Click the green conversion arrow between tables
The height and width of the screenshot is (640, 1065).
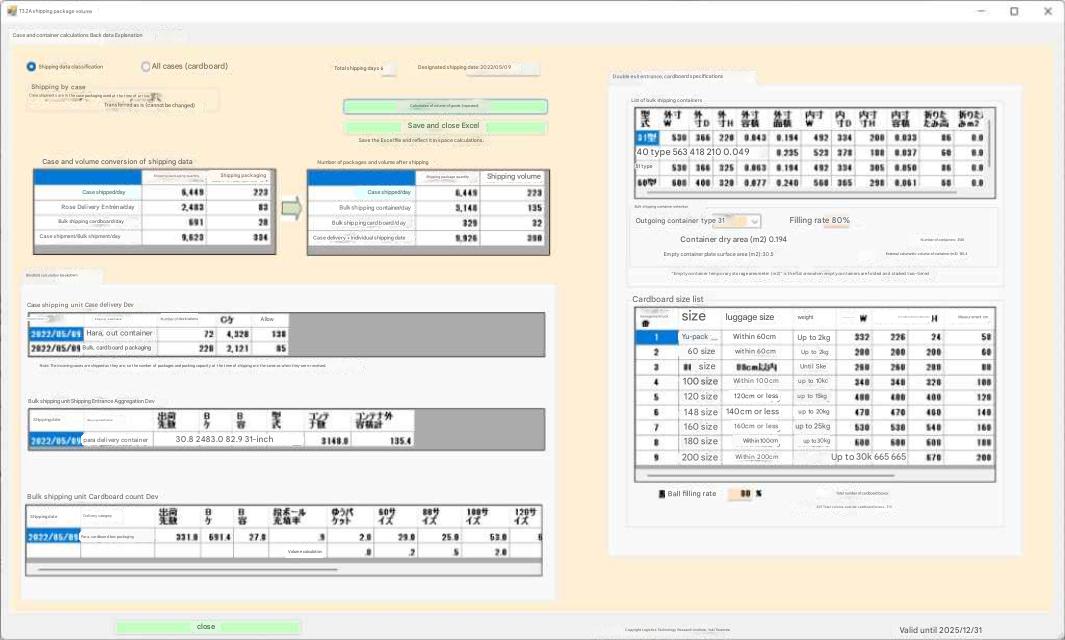coord(291,208)
